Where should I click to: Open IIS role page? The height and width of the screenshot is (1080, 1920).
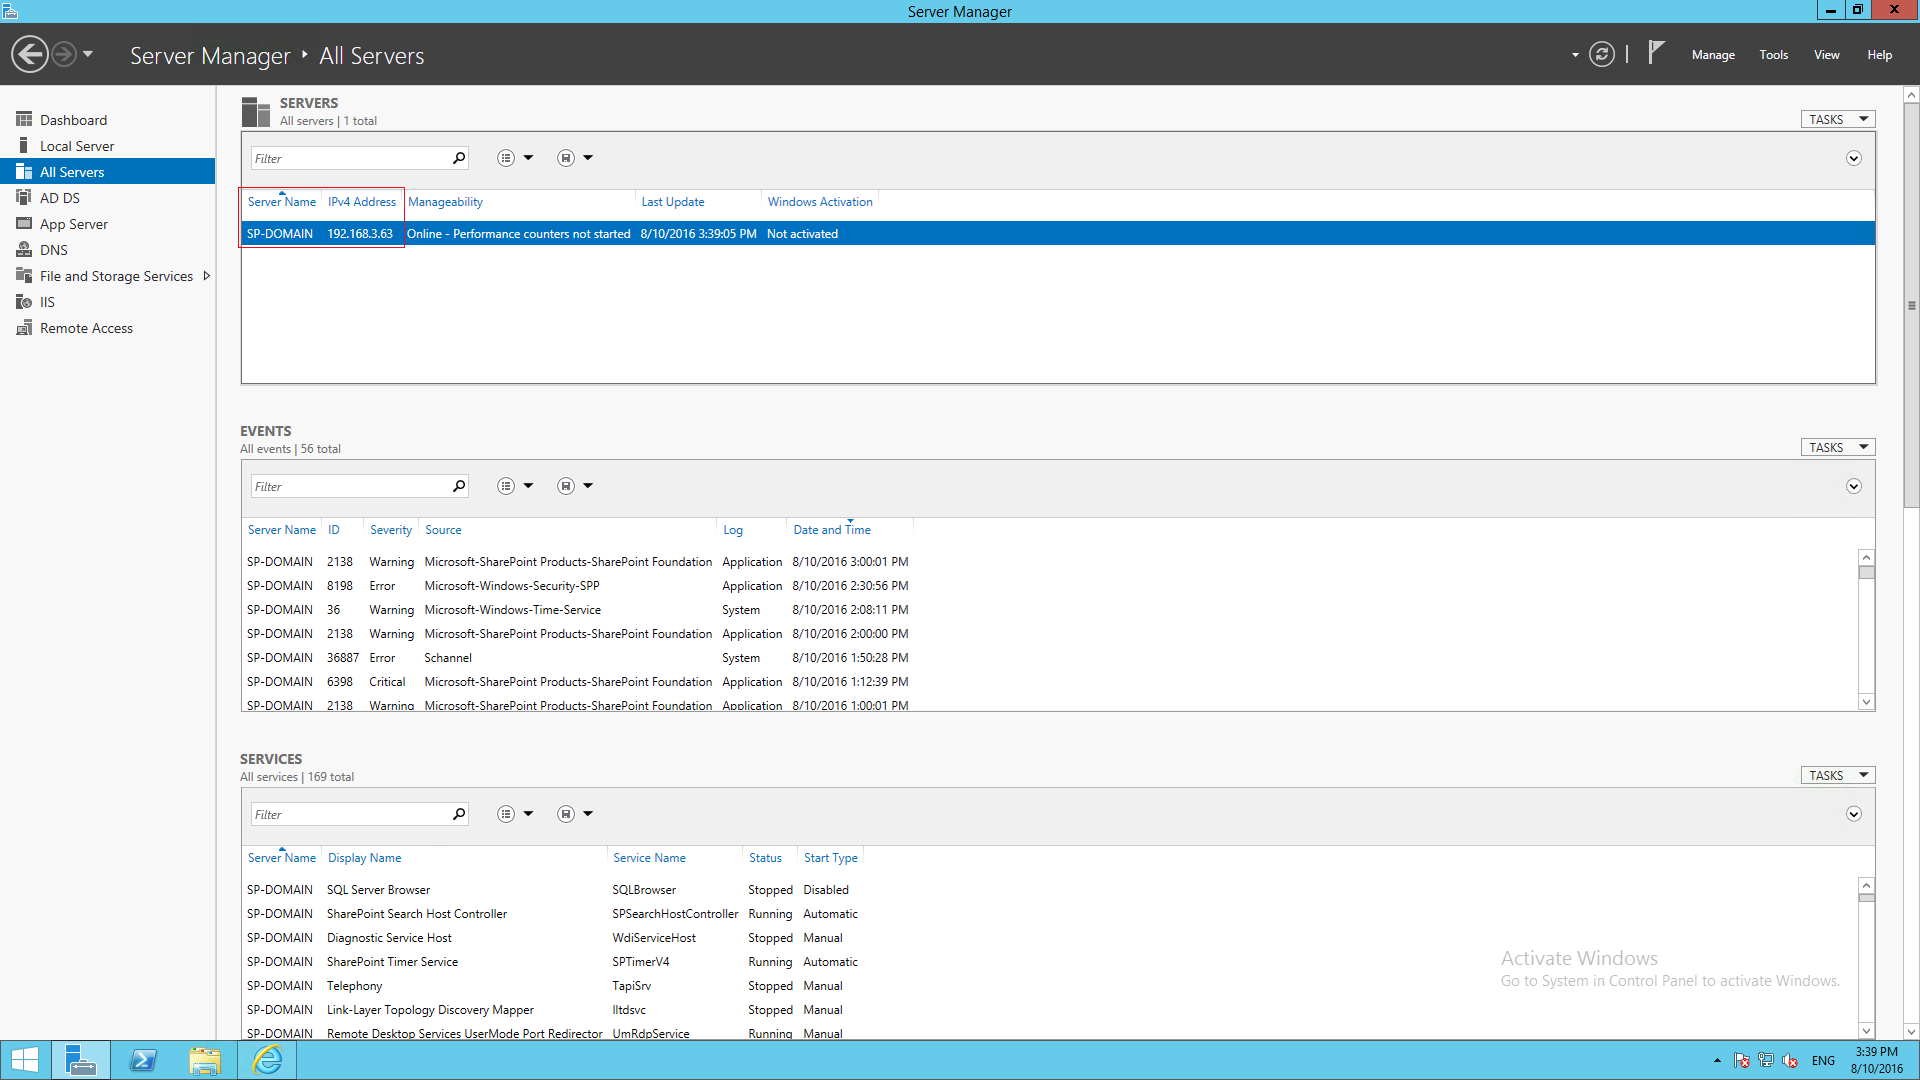(x=47, y=302)
